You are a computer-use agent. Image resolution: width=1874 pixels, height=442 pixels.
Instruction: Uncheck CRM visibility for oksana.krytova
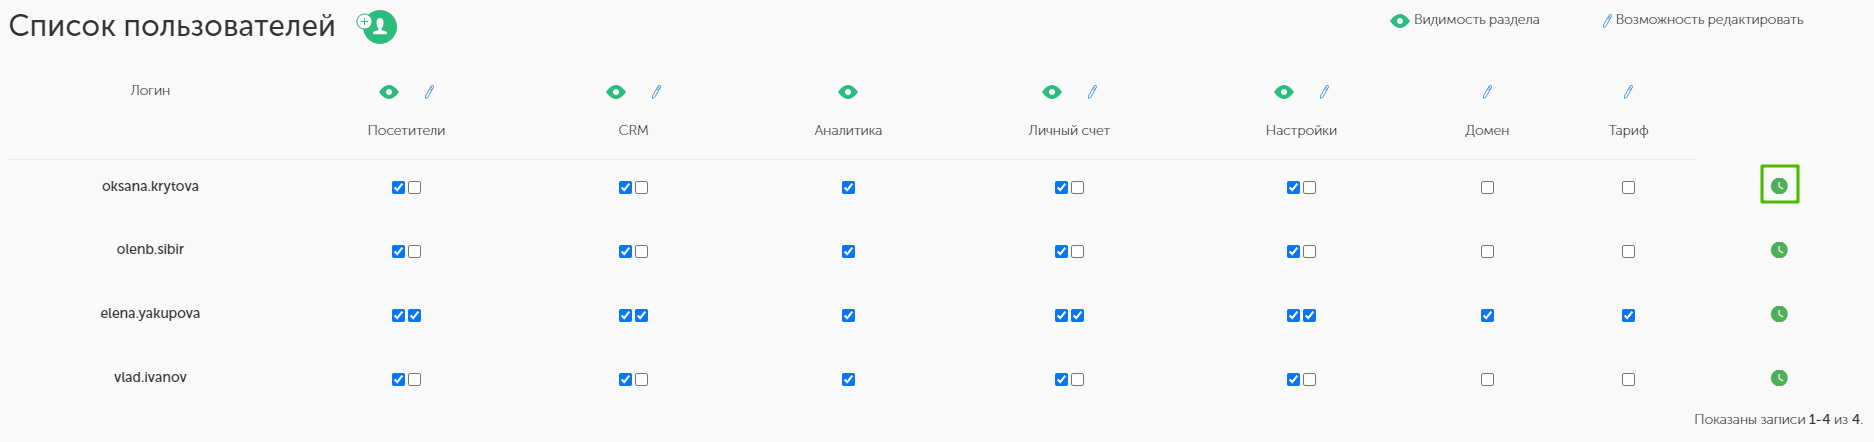pos(625,187)
